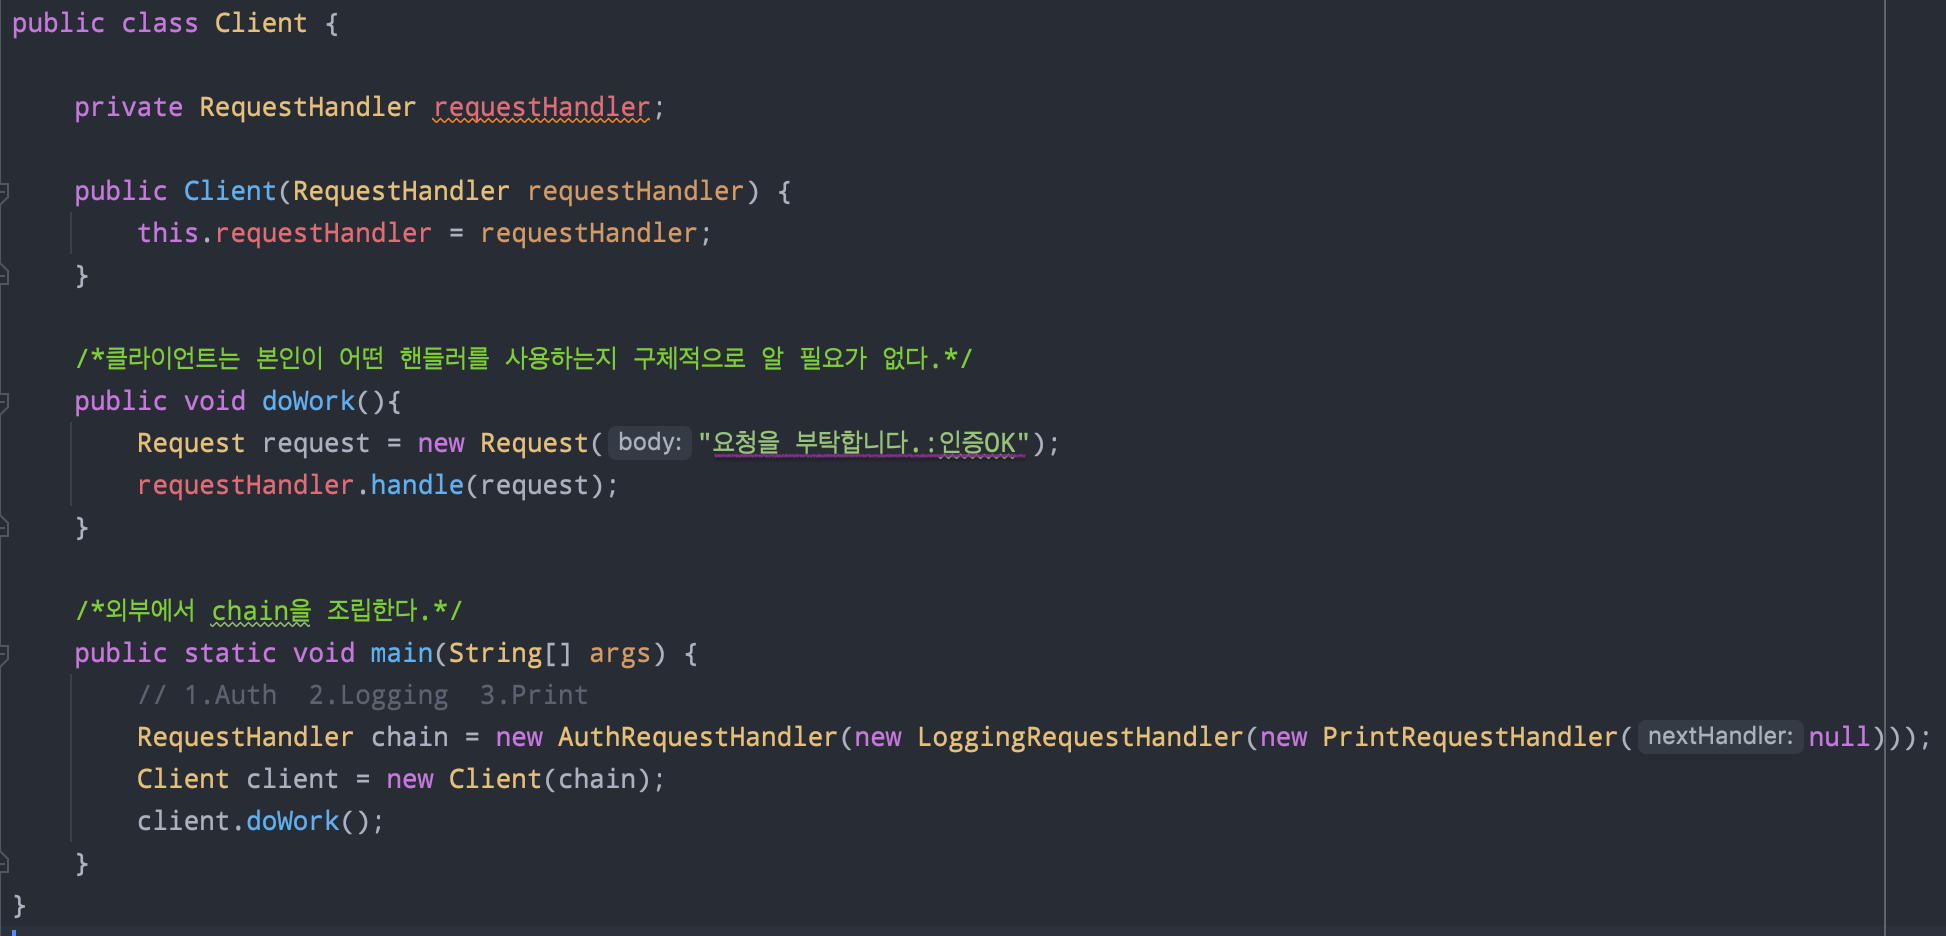Click the 'private' keyword
The height and width of the screenshot is (936, 1946).
(129, 107)
